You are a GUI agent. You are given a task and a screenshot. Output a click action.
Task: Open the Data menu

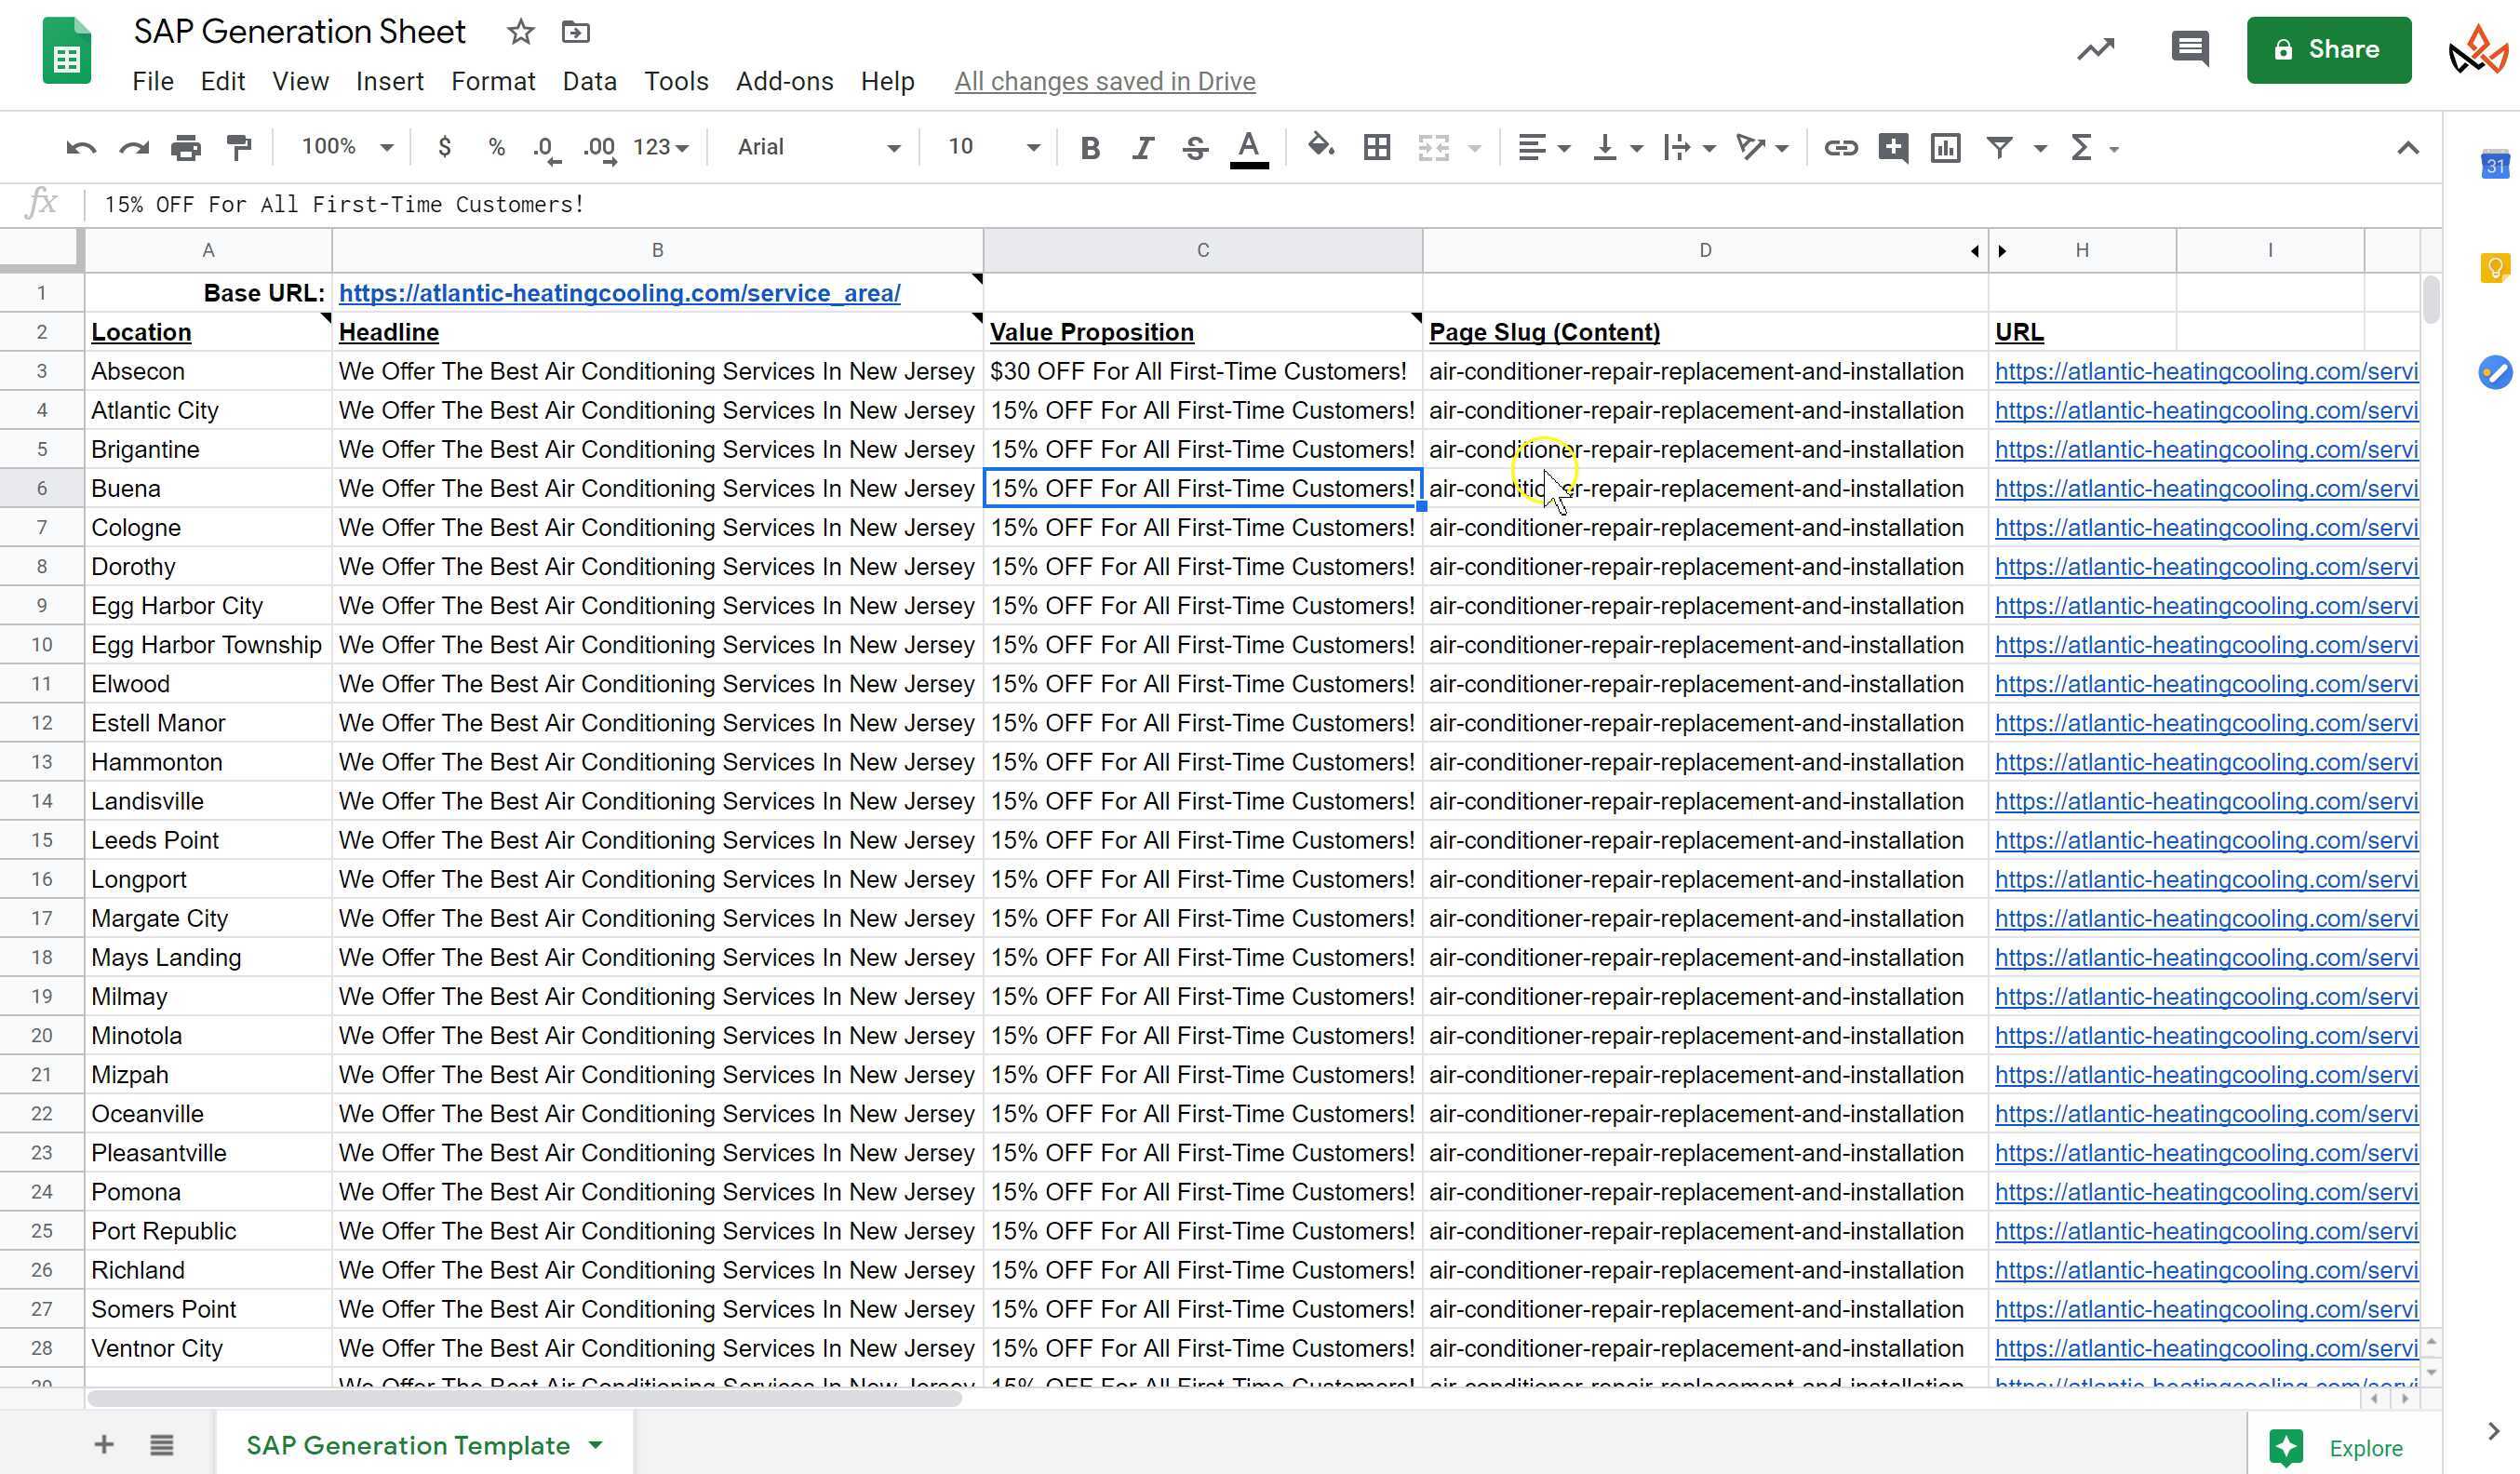589,81
